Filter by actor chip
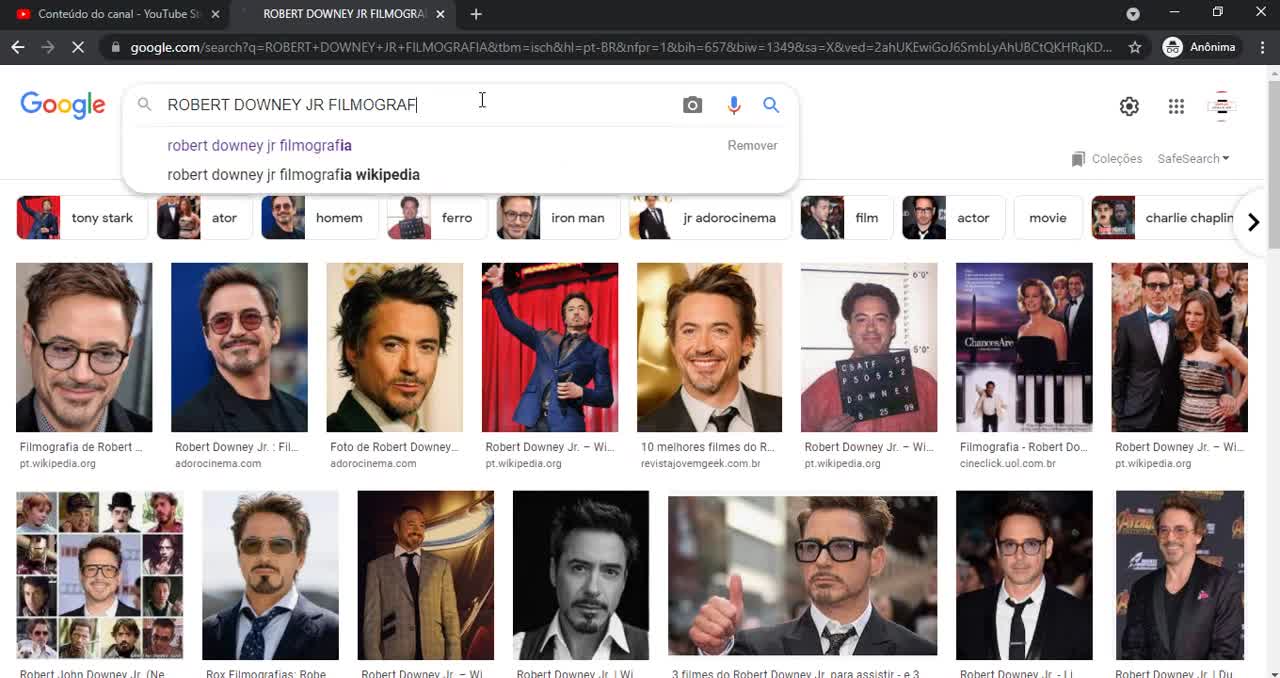 954,218
